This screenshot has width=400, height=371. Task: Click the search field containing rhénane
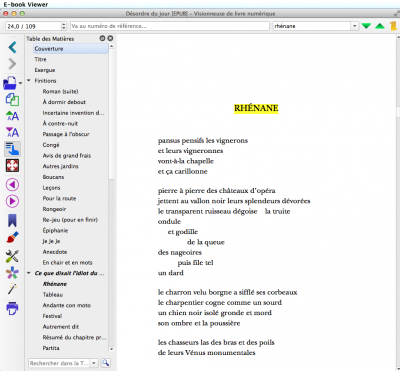coord(312,26)
